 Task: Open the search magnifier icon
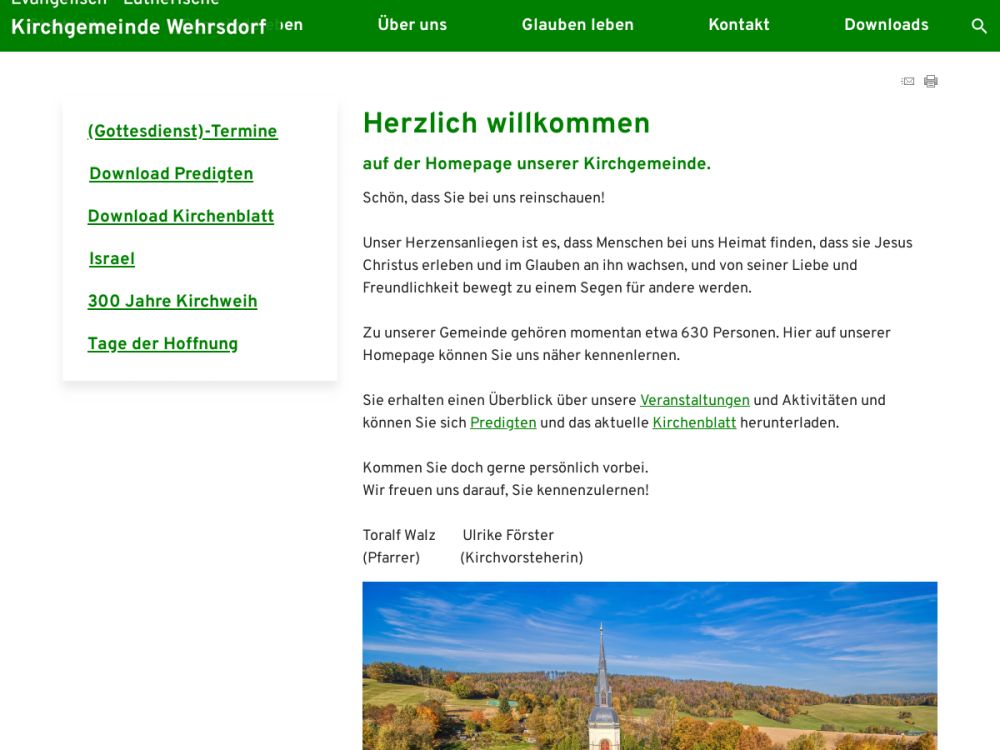pyautogui.click(x=979, y=26)
